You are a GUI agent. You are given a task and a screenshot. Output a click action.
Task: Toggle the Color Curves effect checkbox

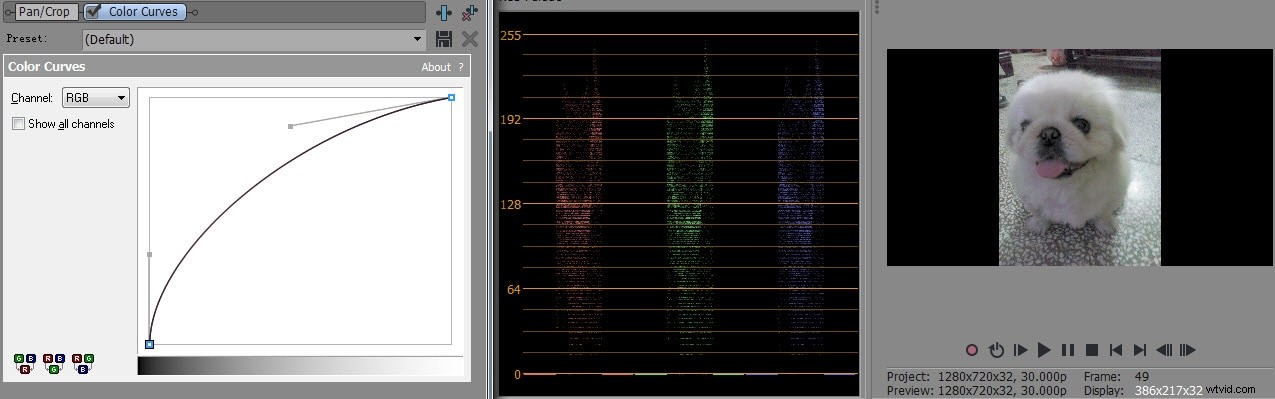click(93, 12)
